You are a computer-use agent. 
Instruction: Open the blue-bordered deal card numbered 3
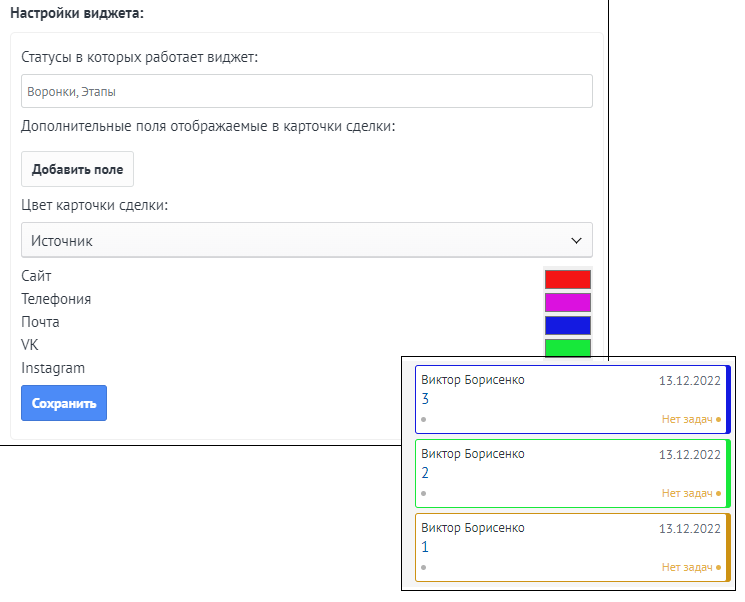click(573, 400)
